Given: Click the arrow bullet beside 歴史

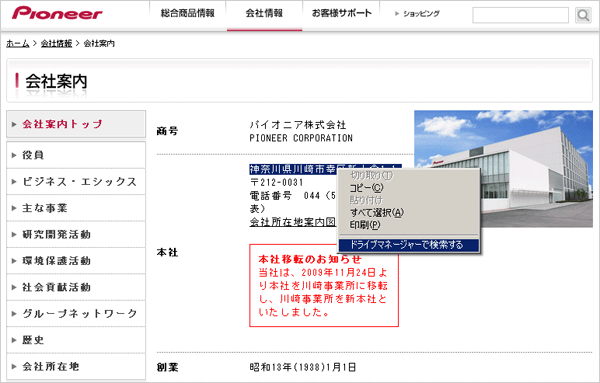Looking at the screenshot, I should 14,340.
